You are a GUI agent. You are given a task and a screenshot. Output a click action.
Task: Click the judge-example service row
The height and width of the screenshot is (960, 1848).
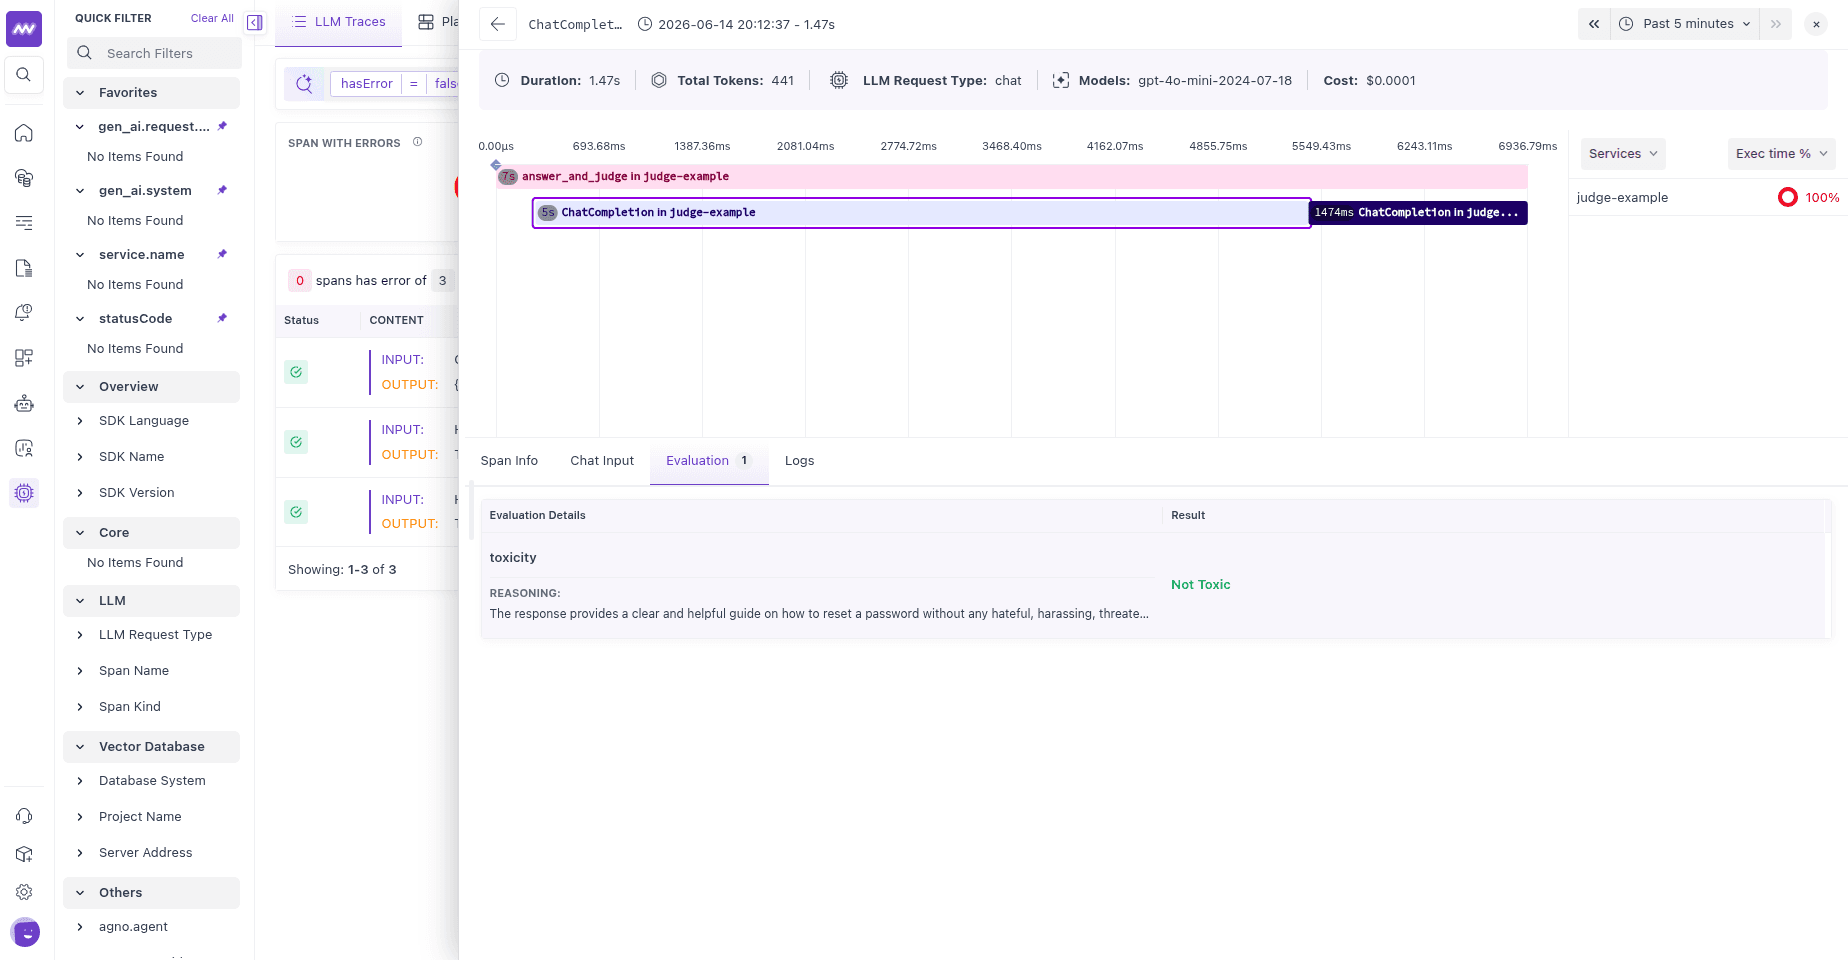[x=1707, y=198]
